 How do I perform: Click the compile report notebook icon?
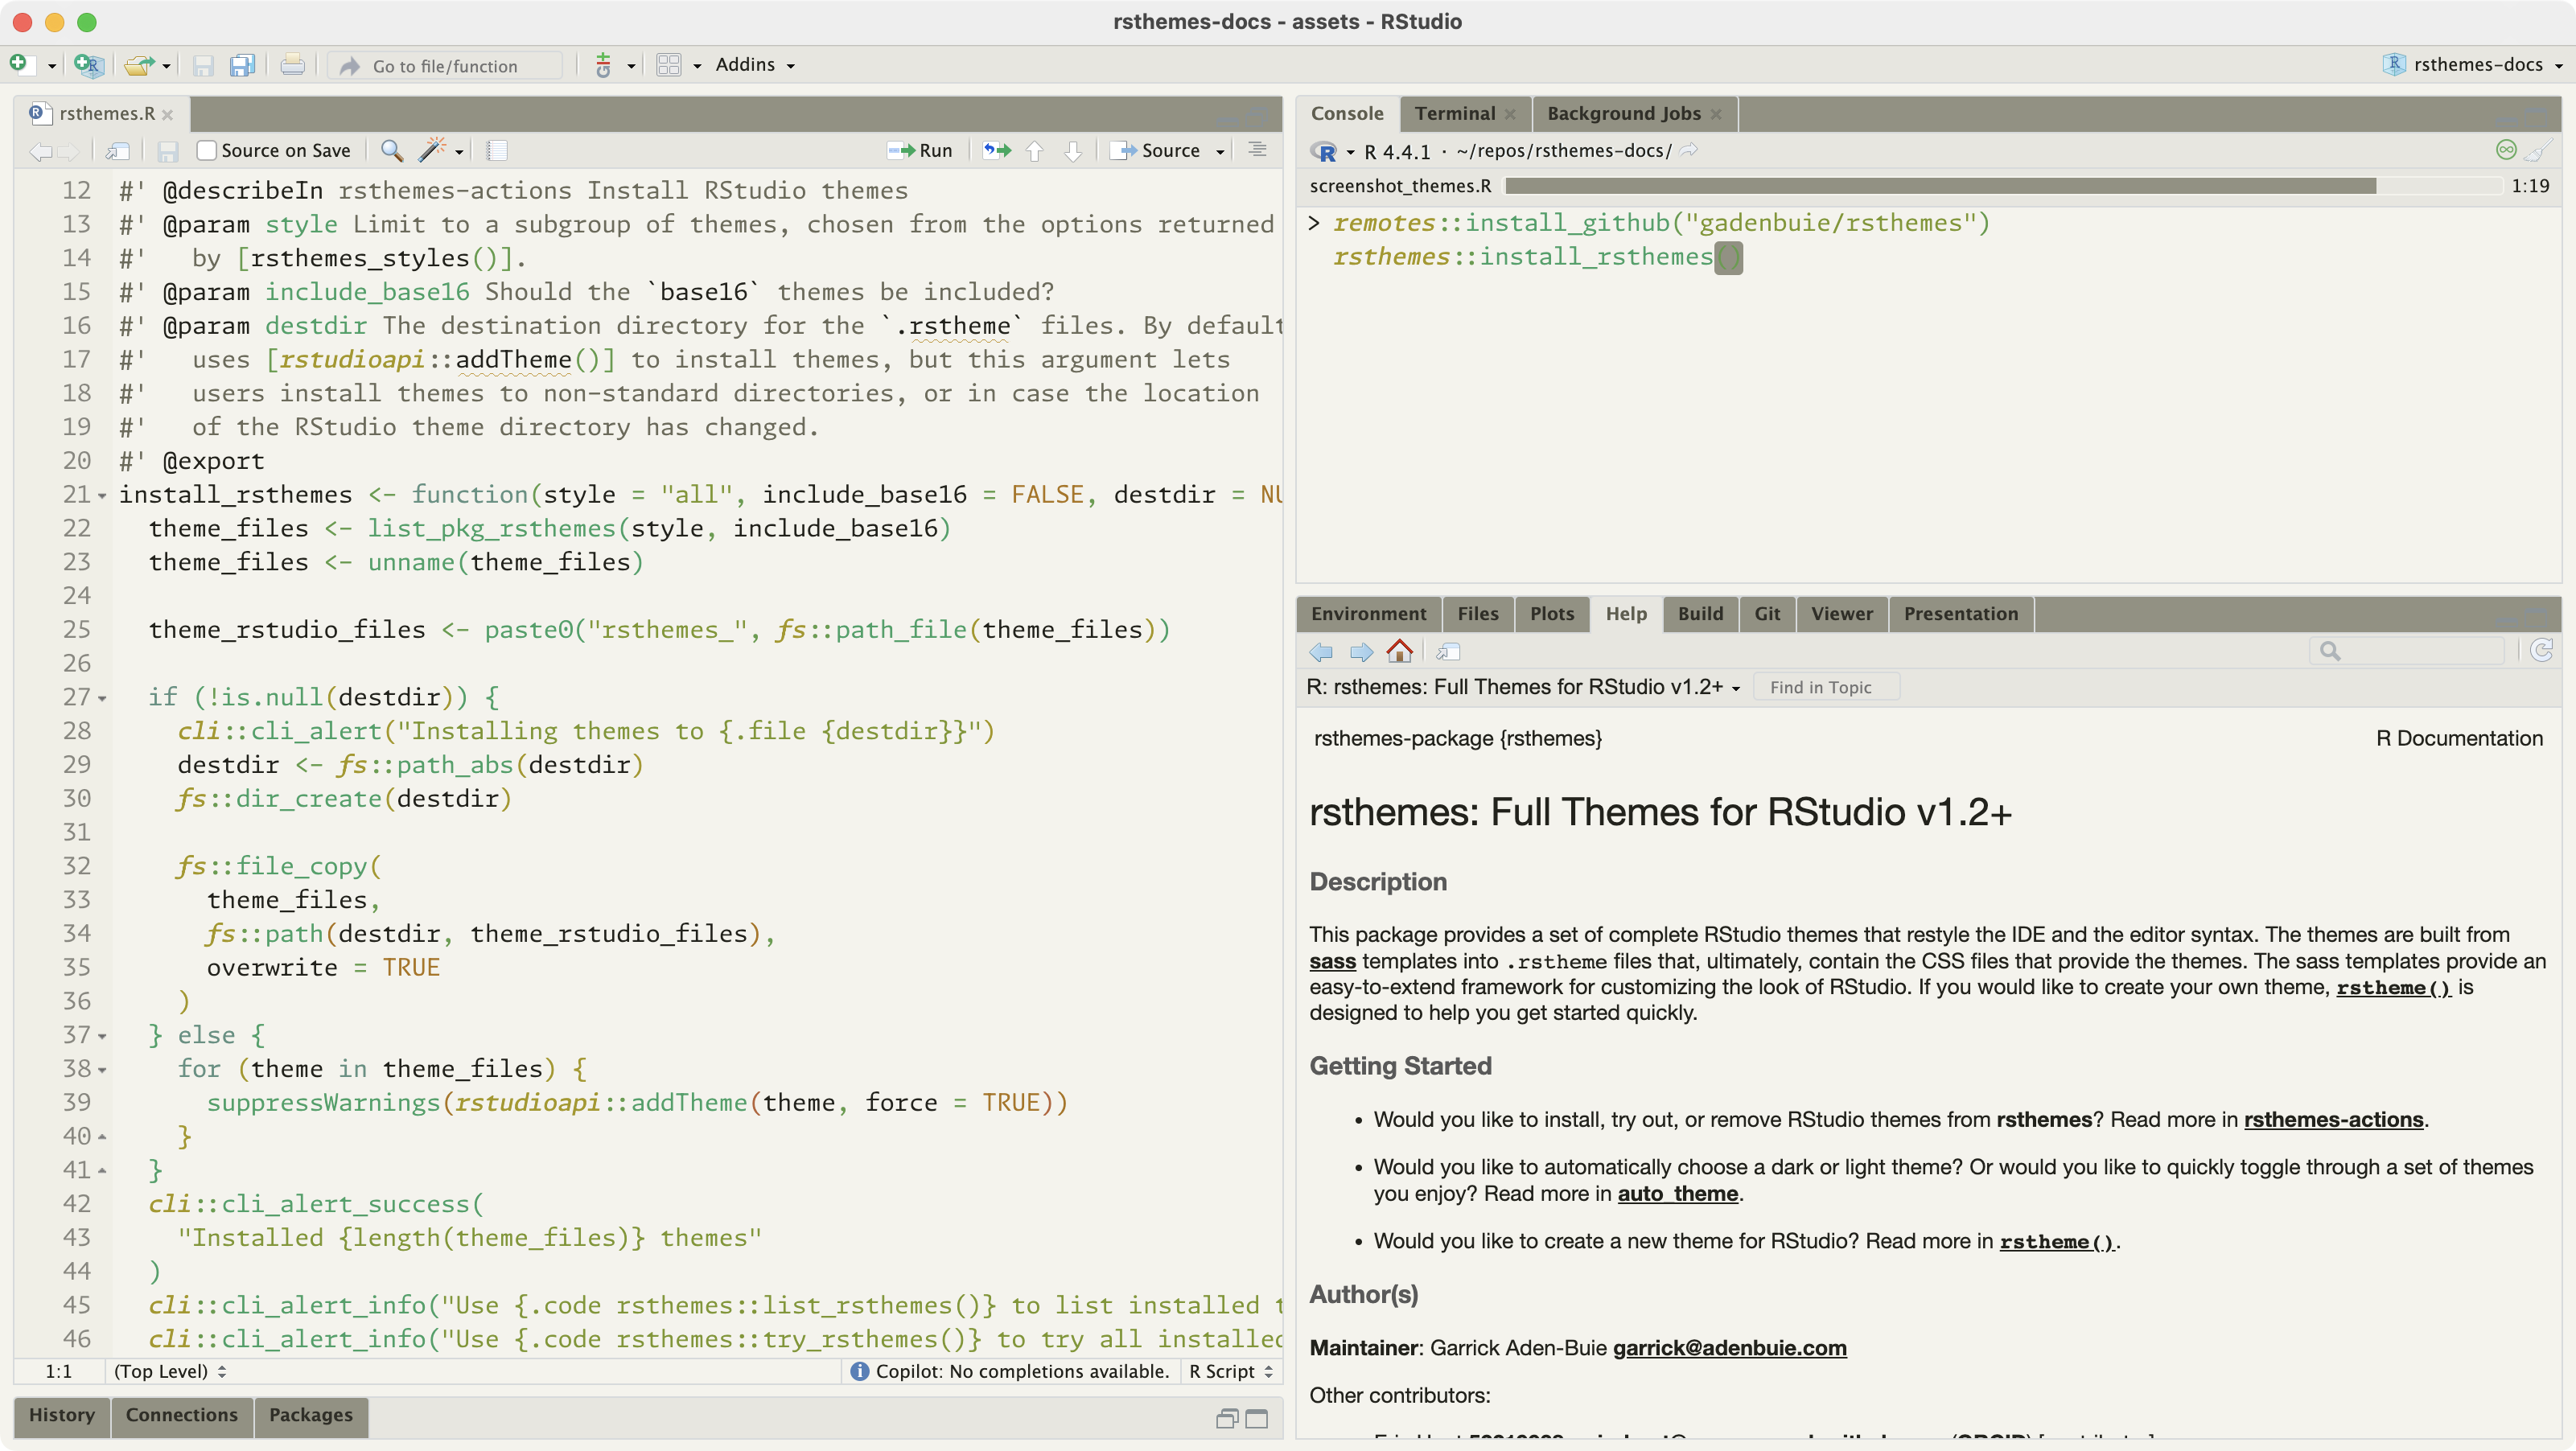pos(497,150)
